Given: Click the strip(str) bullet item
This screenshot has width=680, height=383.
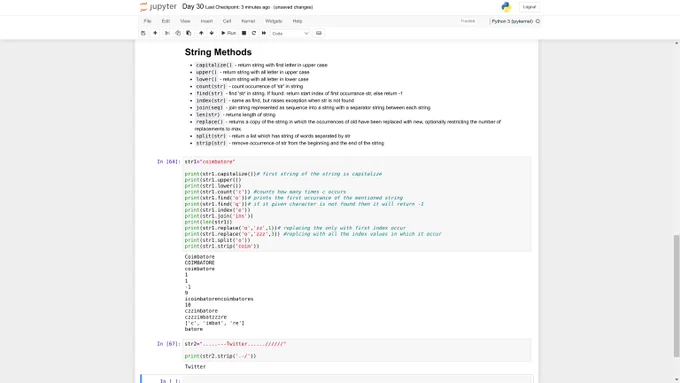Looking at the screenshot, I should point(290,143).
